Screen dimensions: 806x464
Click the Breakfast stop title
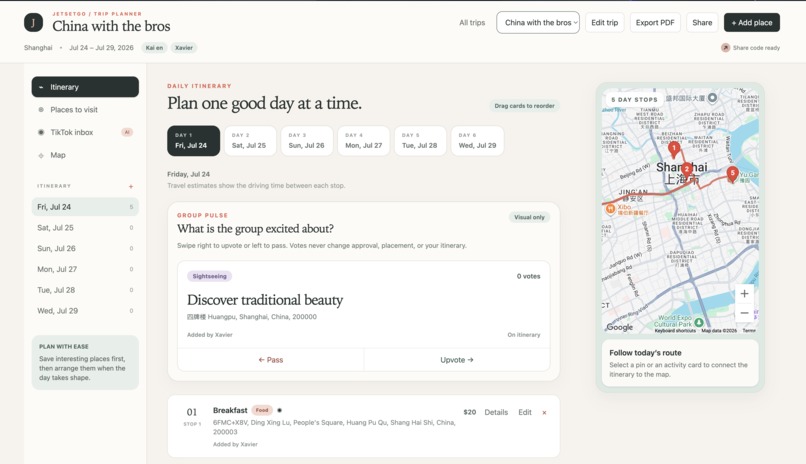230,410
